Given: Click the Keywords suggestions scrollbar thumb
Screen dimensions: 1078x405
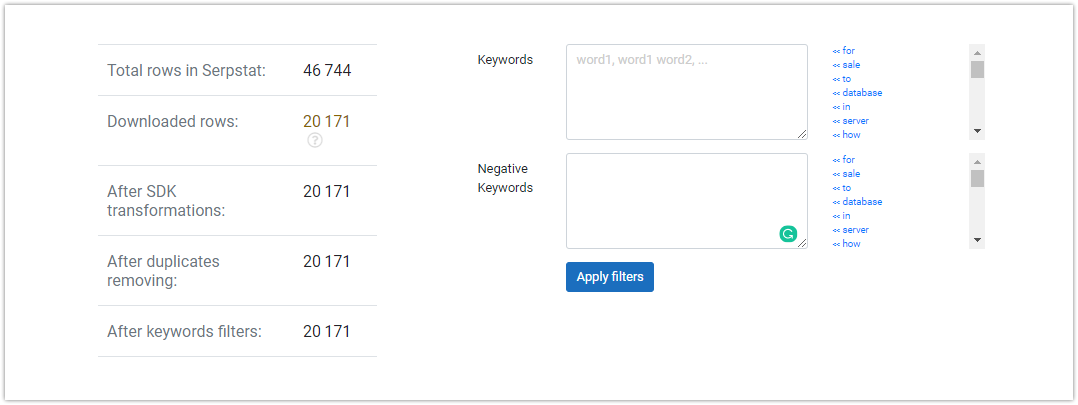Looking at the screenshot, I should pyautogui.click(x=977, y=69).
